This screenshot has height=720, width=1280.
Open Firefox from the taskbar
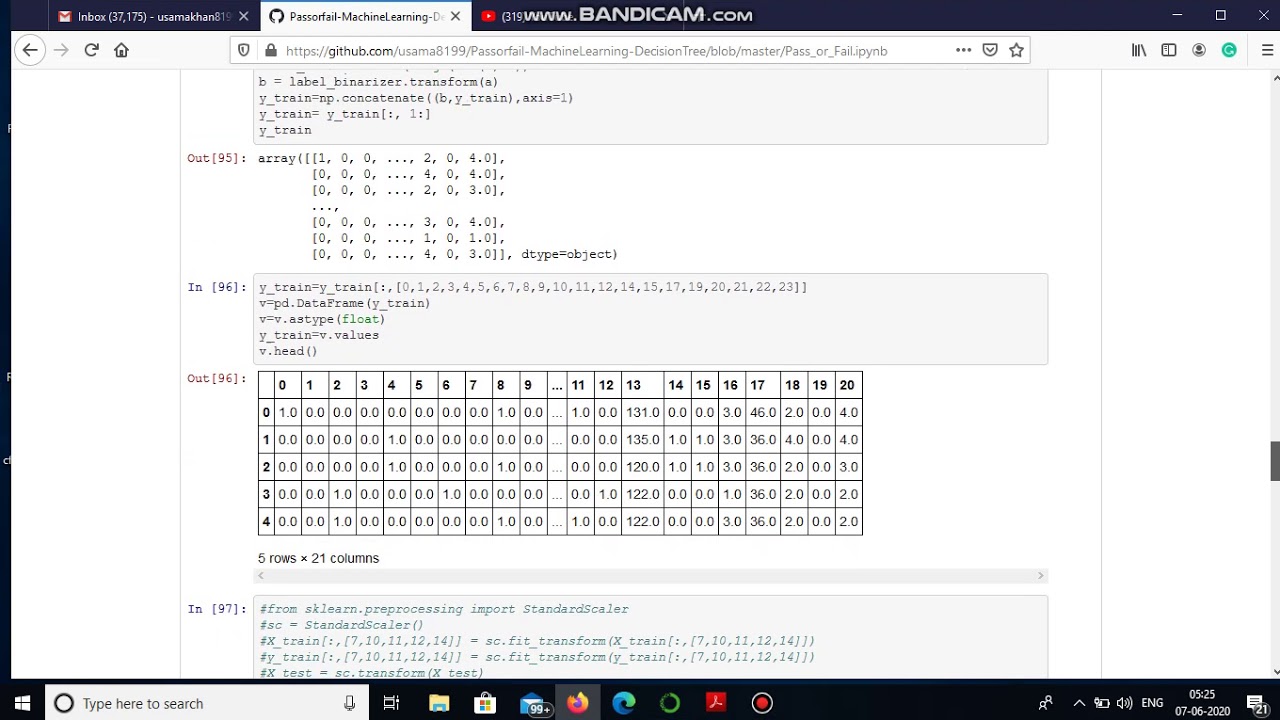pyautogui.click(x=577, y=703)
